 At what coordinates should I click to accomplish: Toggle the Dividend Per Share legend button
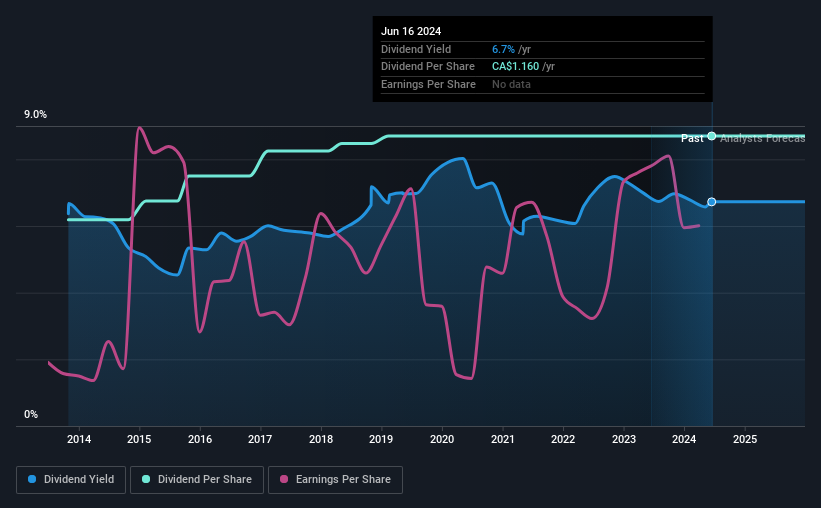pos(197,480)
